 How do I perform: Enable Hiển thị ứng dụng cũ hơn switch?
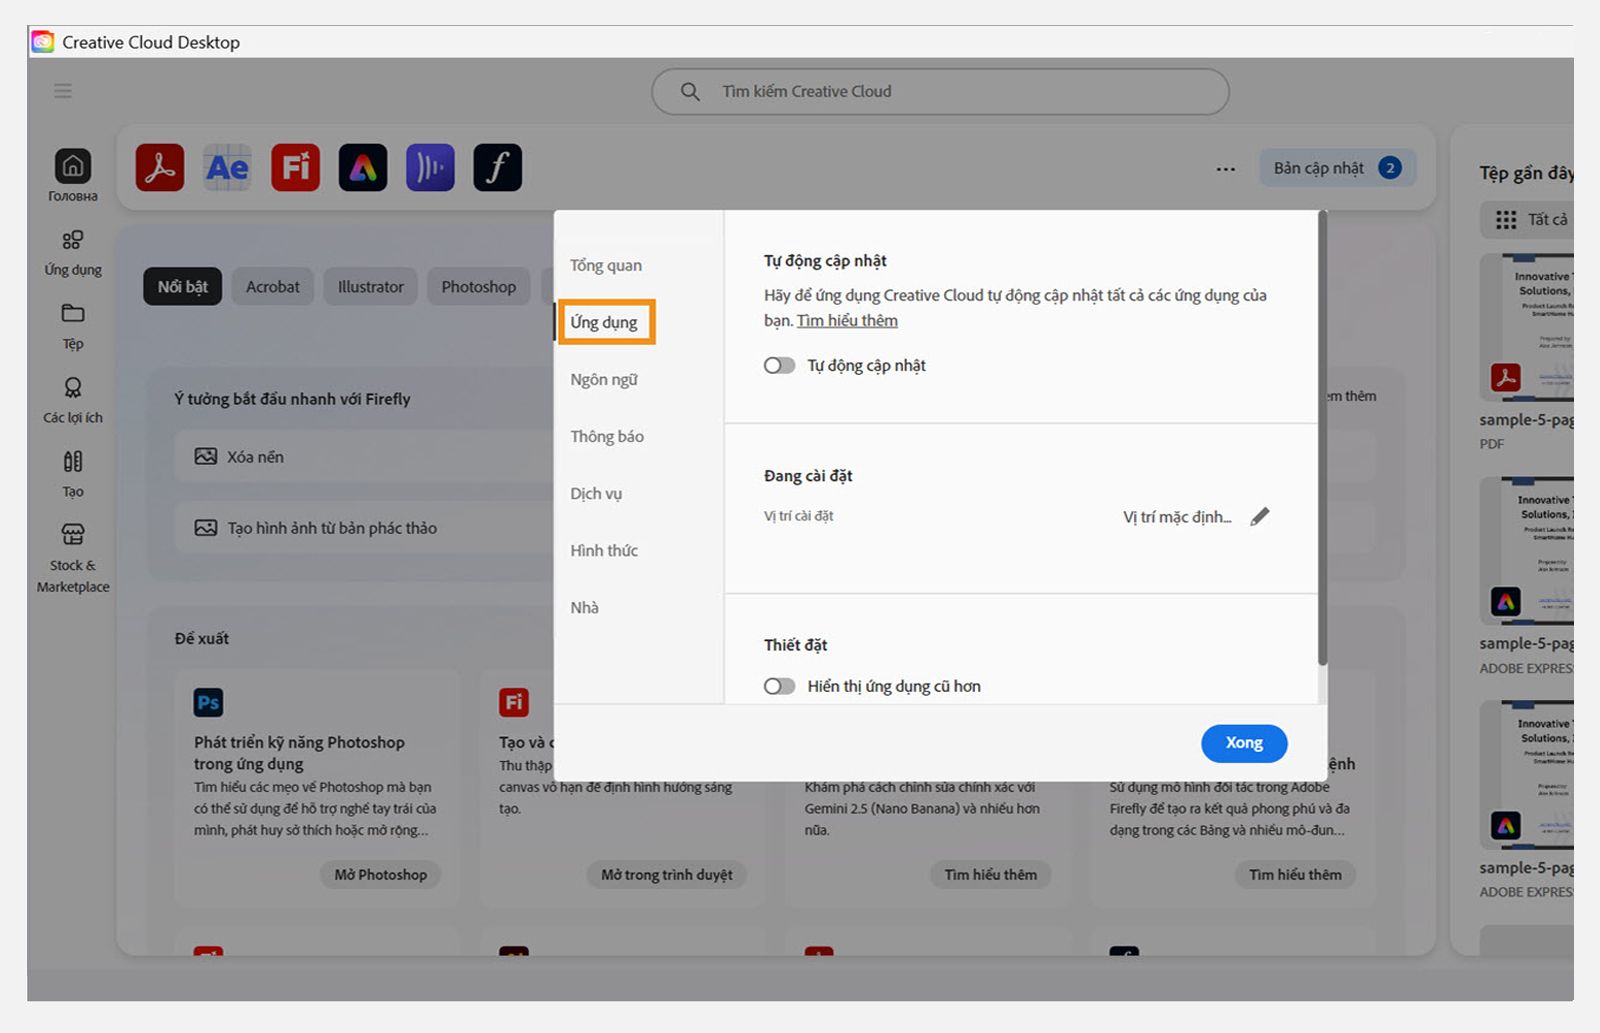point(780,686)
